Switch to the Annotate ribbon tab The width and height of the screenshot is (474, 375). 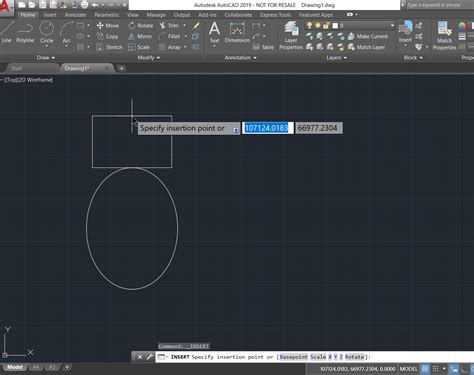[75, 15]
